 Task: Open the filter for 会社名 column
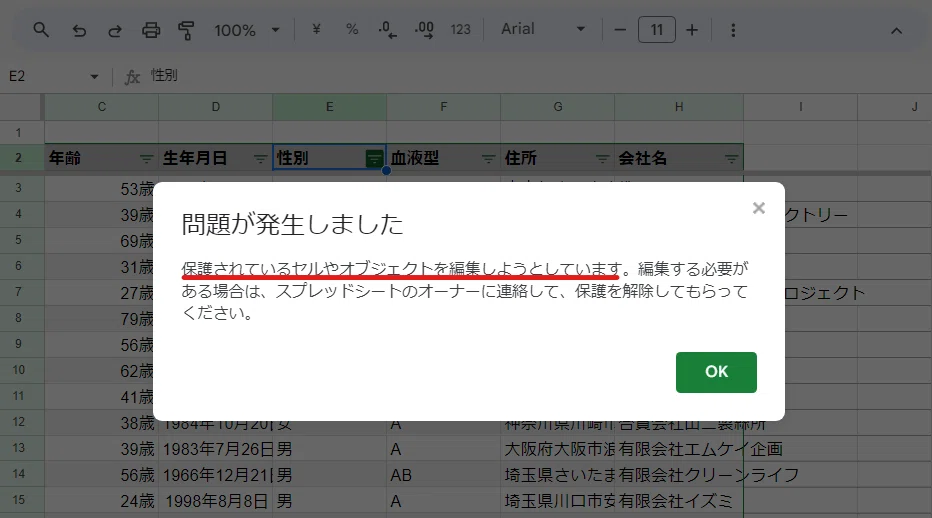coord(732,159)
